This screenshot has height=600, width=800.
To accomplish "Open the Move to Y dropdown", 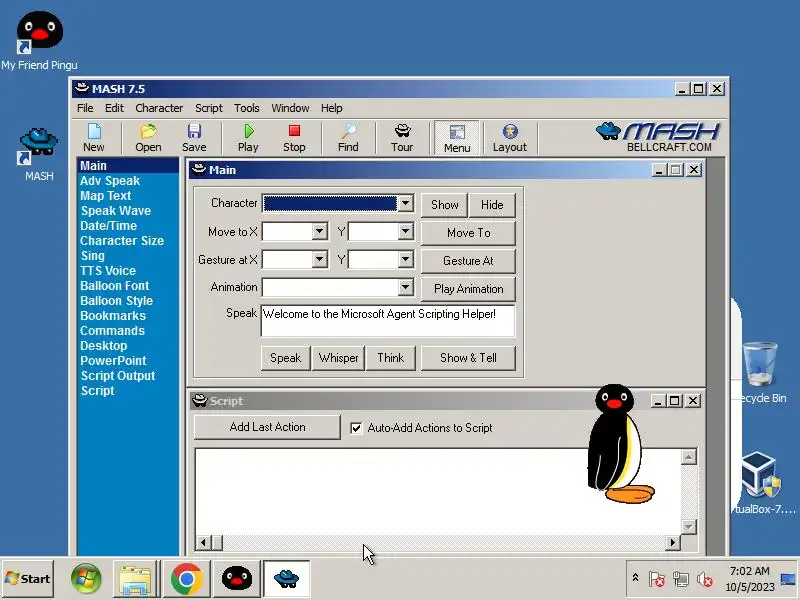I will 405,231.
